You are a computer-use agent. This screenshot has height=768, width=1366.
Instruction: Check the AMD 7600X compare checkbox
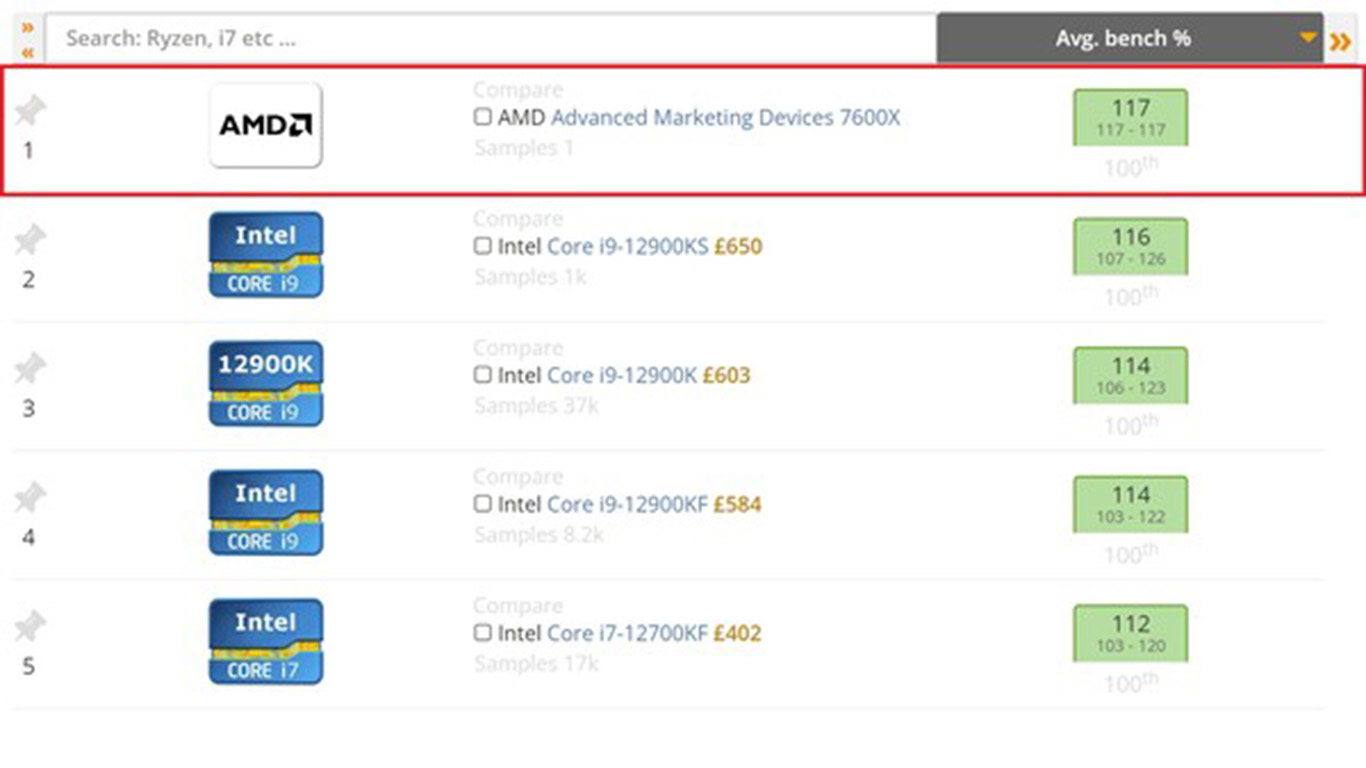click(x=482, y=117)
